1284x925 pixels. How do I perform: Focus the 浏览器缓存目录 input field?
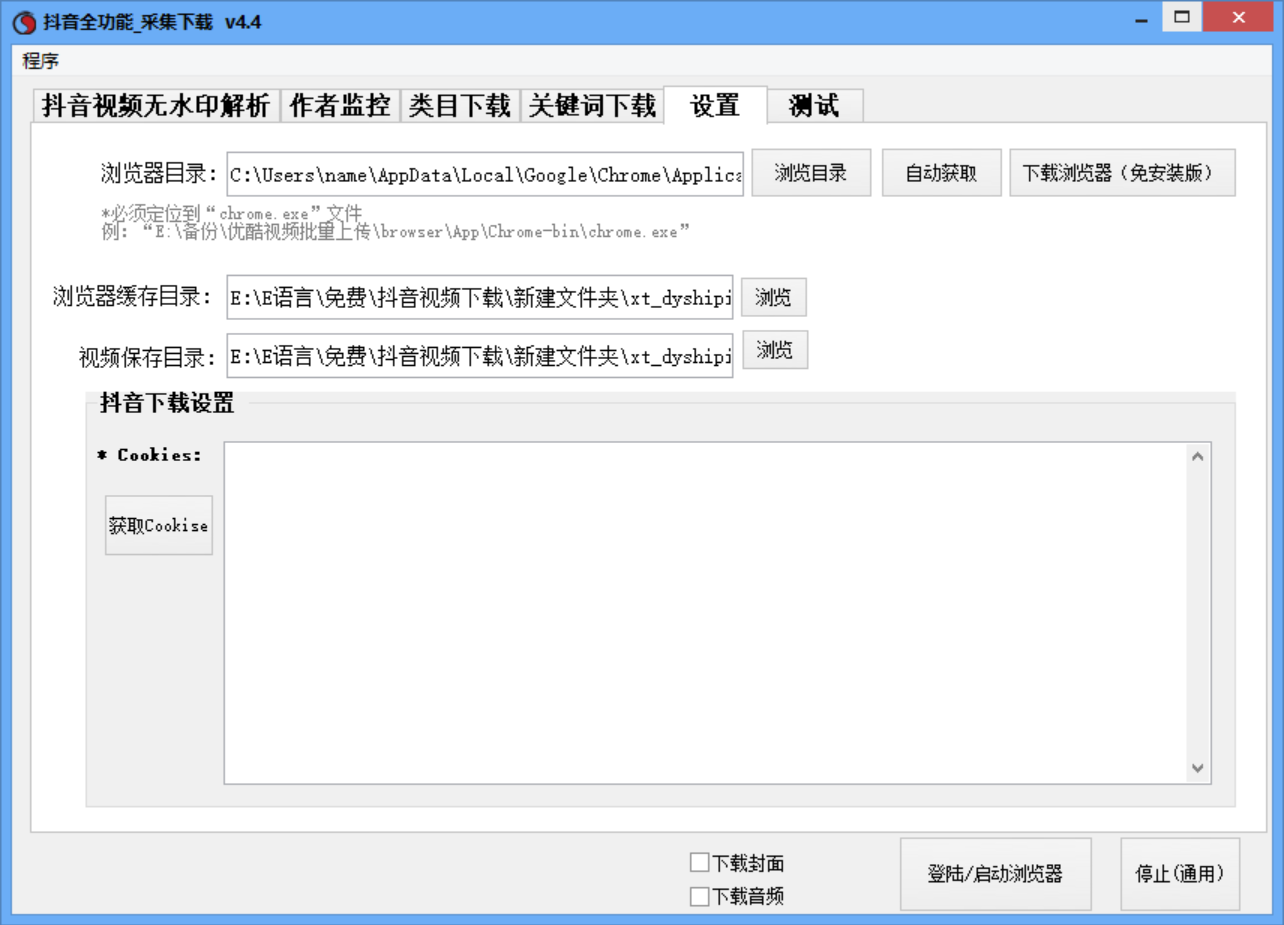[480, 297]
